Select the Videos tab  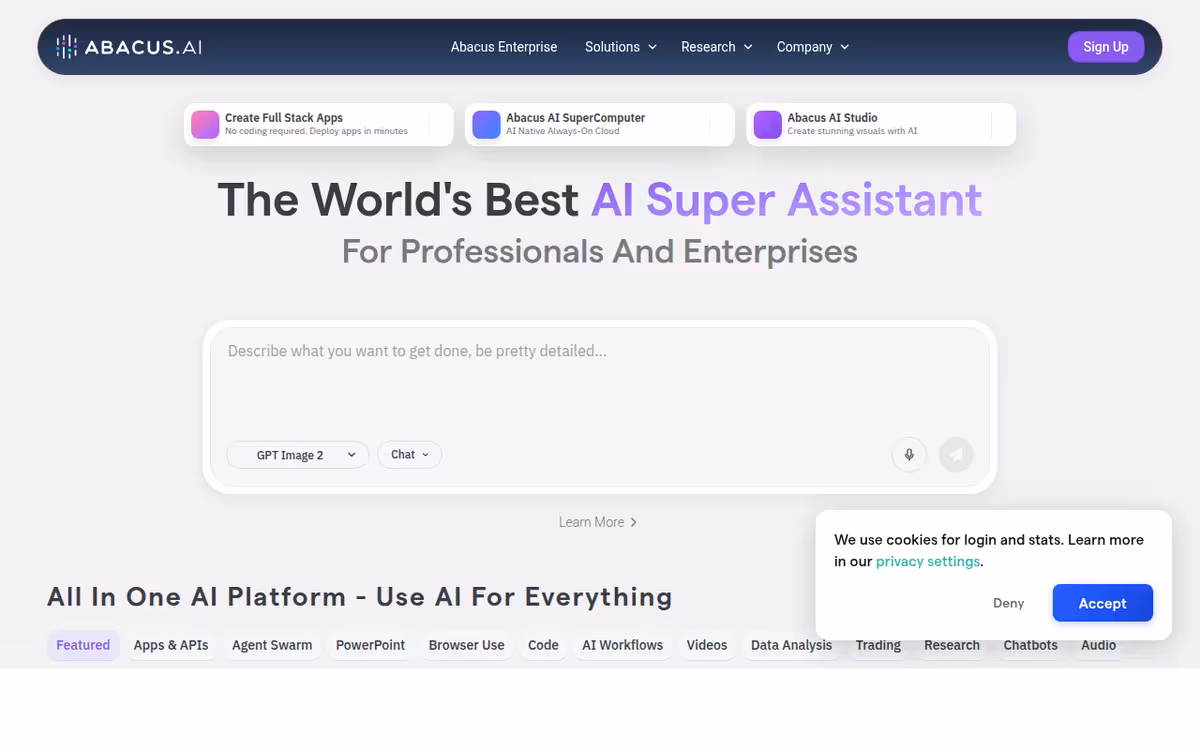[x=707, y=645]
